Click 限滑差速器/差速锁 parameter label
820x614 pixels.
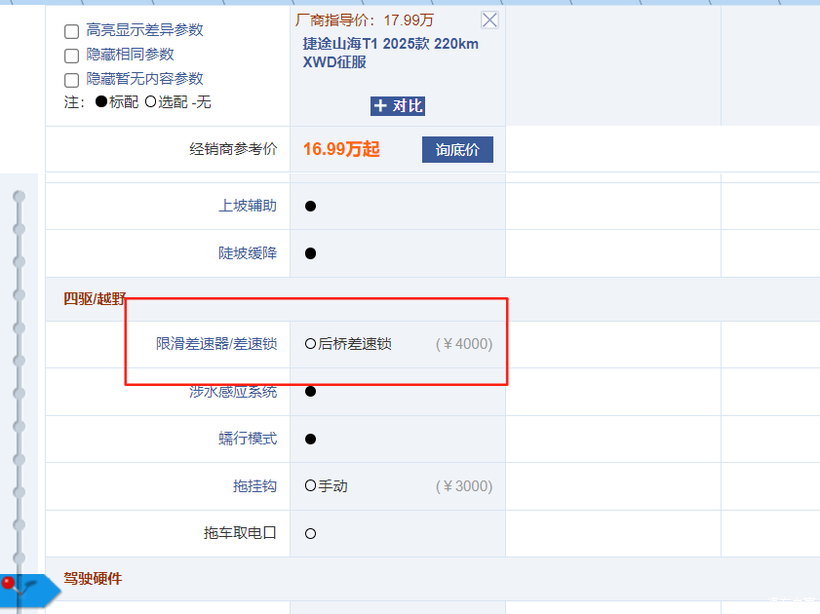217,344
